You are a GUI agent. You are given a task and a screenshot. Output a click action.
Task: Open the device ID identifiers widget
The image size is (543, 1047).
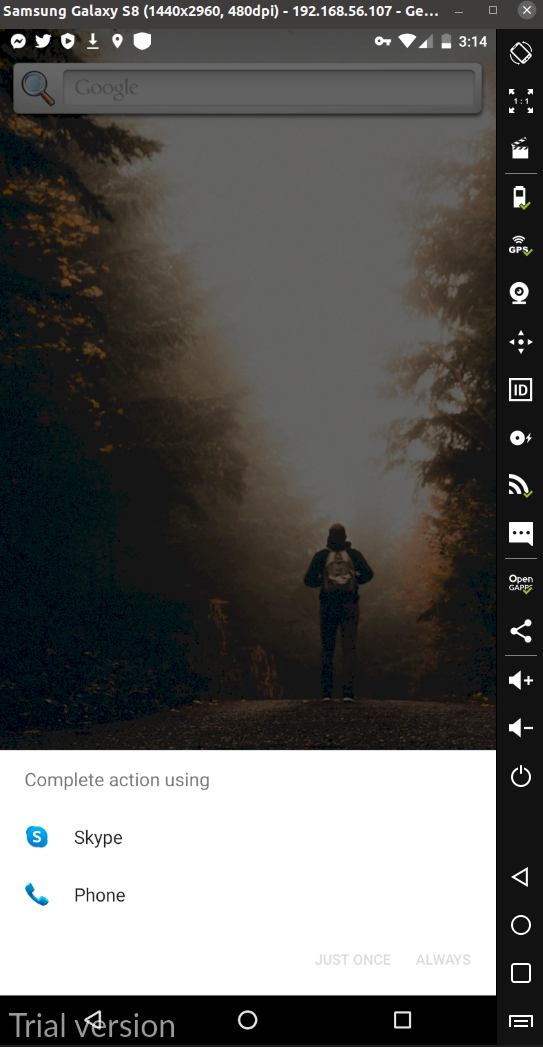520,389
